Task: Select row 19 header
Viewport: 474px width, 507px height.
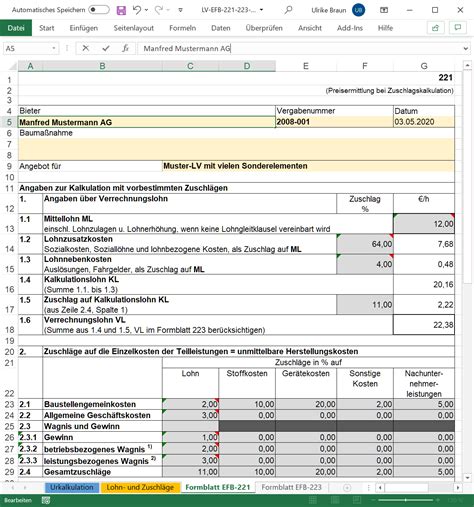Action: (x=9, y=341)
